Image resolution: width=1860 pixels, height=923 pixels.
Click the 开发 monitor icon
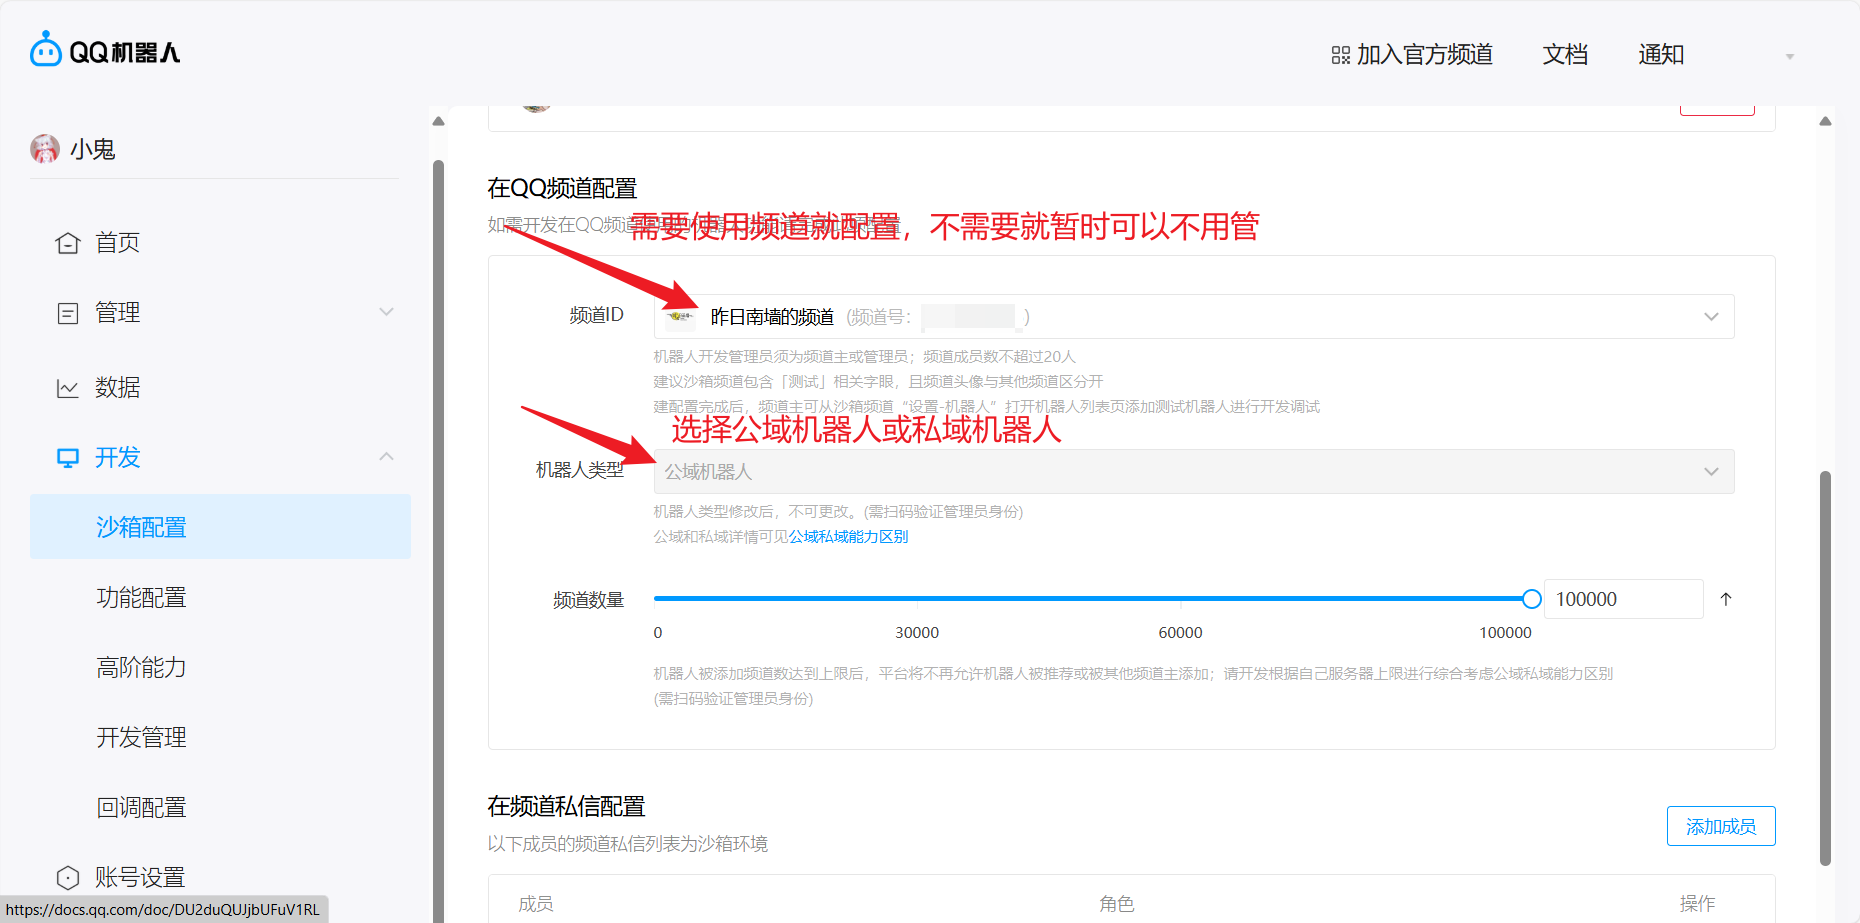67,458
